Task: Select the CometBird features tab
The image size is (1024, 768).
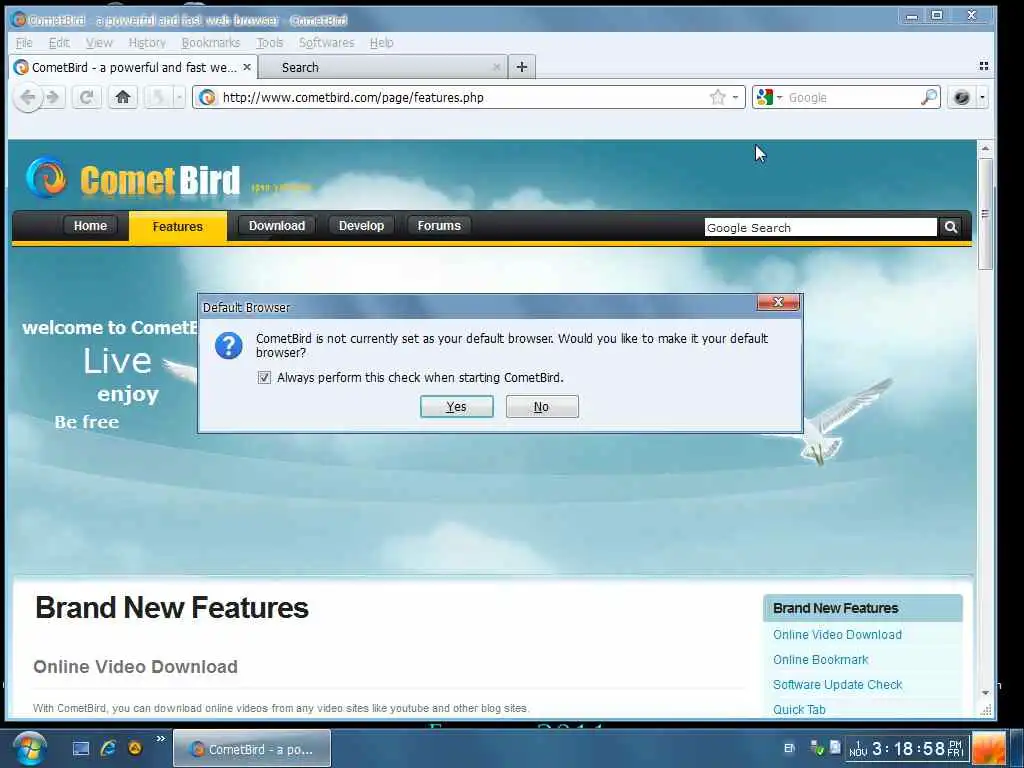Action: [x=134, y=67]
